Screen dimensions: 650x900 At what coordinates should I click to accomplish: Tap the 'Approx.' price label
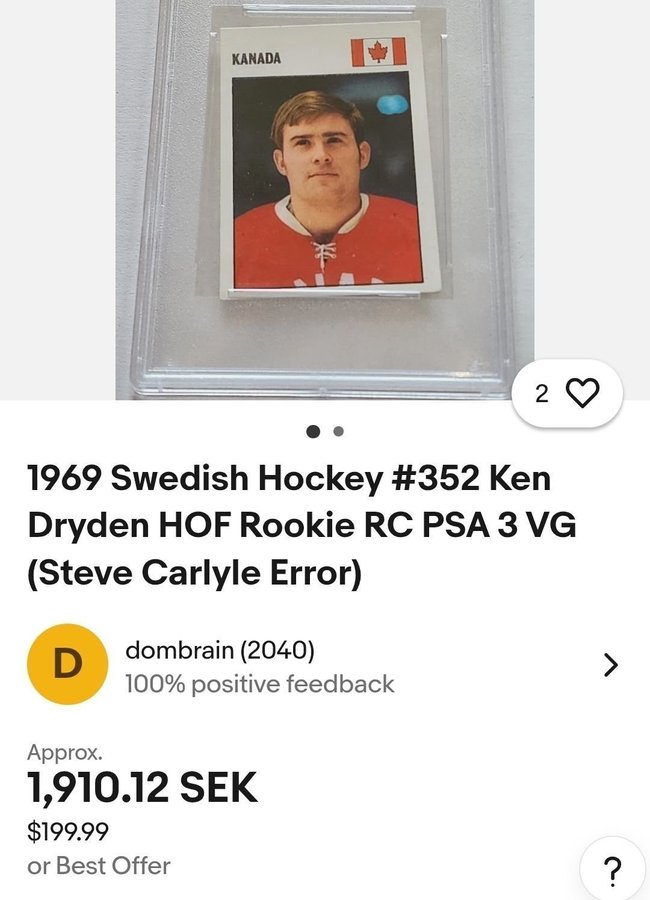point(65,751)
